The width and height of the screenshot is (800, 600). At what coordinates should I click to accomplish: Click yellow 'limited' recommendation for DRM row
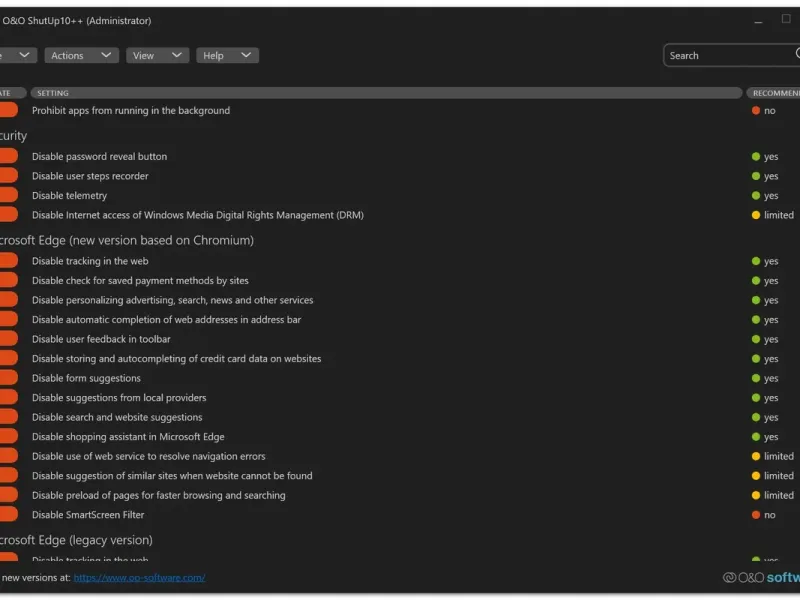773,215
